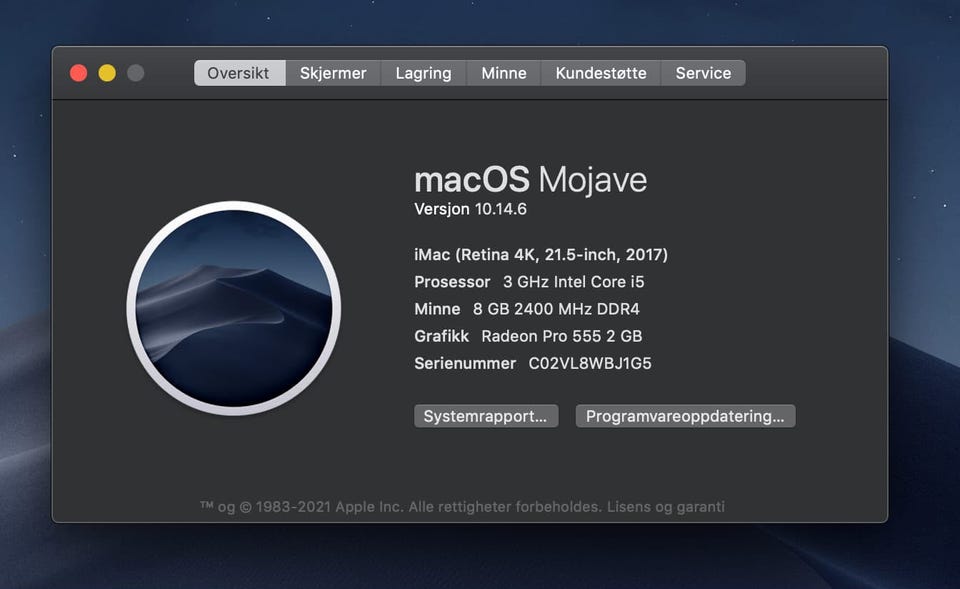Close the window with the red button
Image resolution: width=960 pixels, height=589 pixels.
(78, 73)
